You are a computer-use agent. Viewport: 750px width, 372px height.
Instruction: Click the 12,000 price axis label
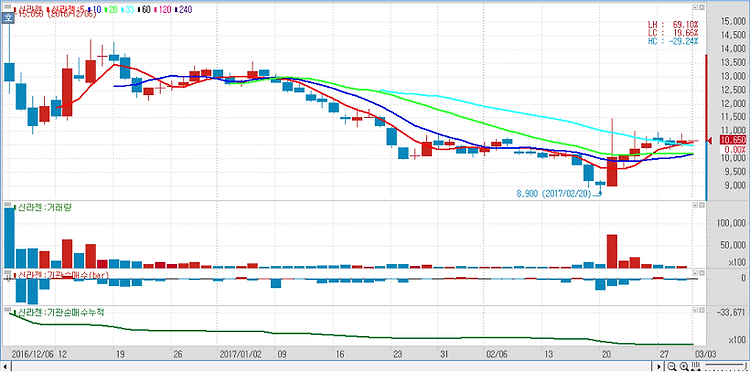733,103
